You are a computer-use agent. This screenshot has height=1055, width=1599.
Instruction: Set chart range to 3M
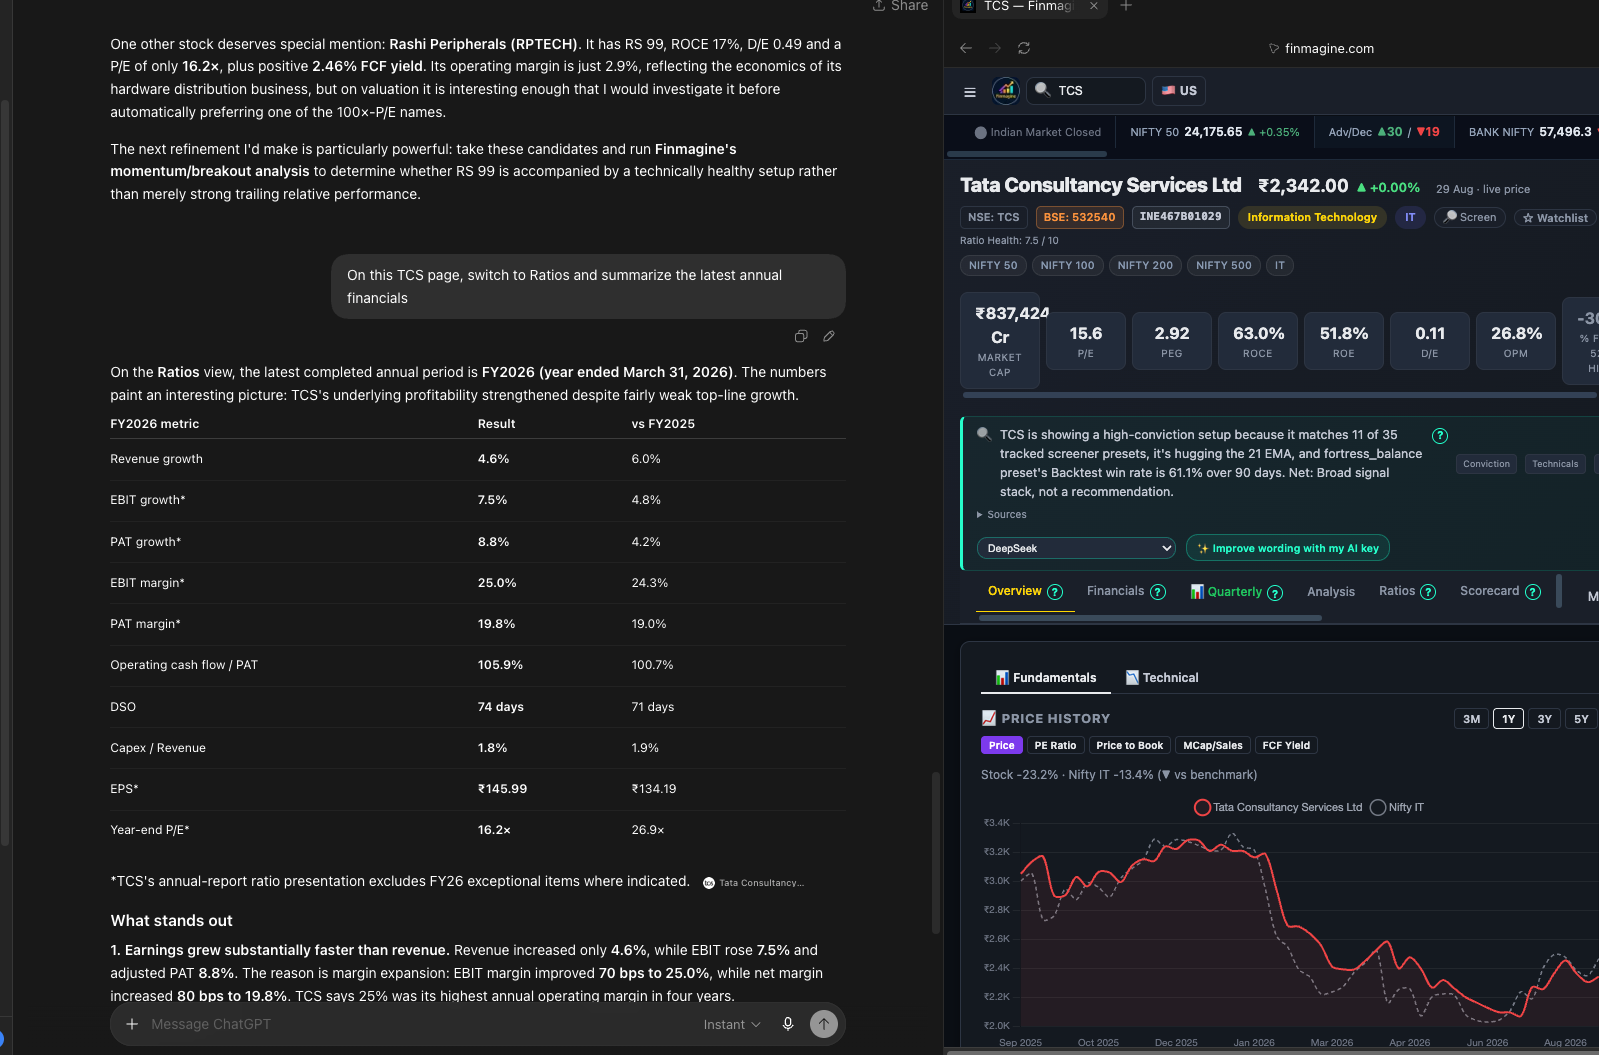pyautogui.click(x=1472, y=719)
